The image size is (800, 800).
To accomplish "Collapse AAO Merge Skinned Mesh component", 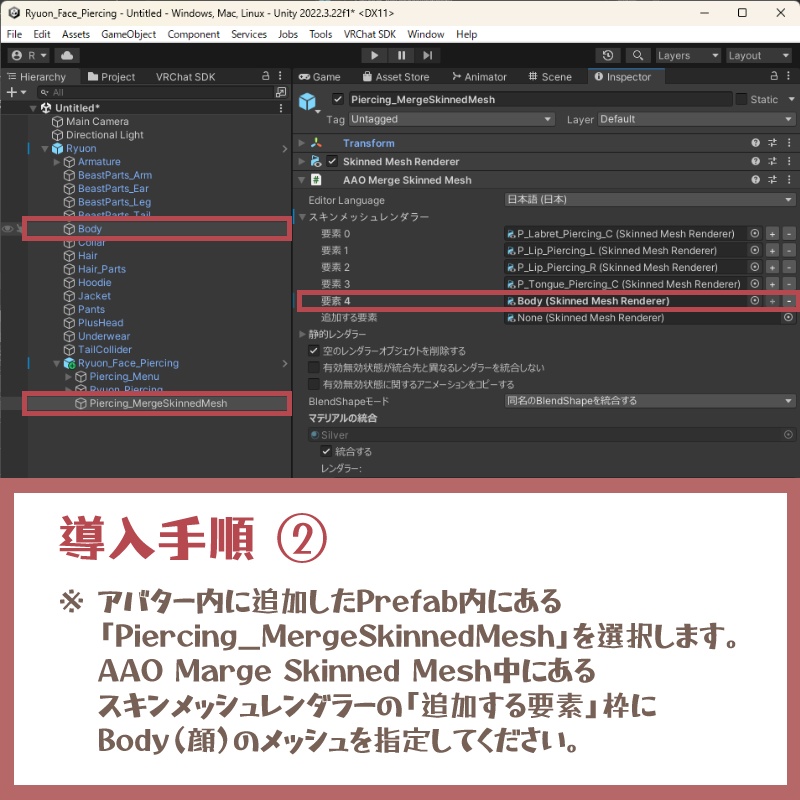I will click(x=302, y=180).
